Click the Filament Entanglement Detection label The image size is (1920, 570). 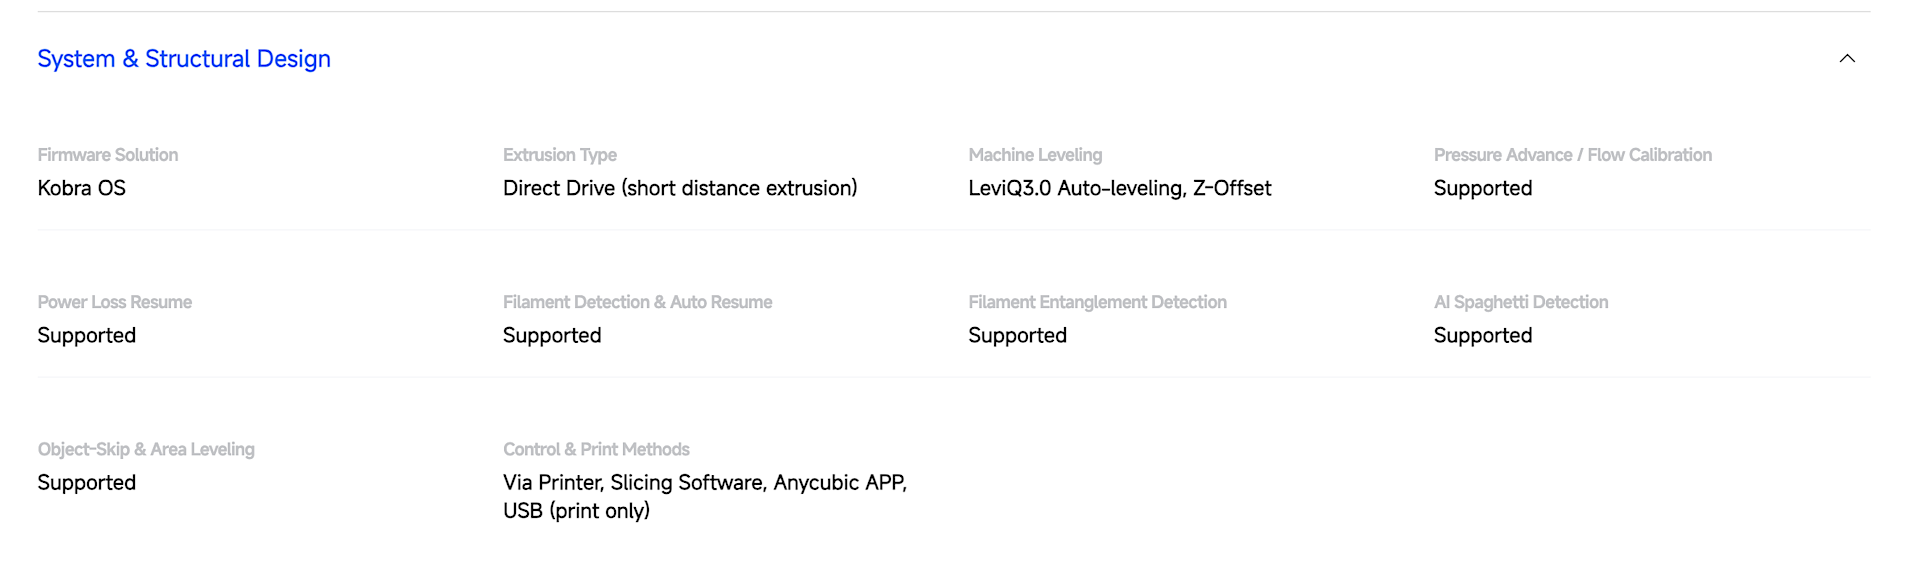coord(1097,302)
